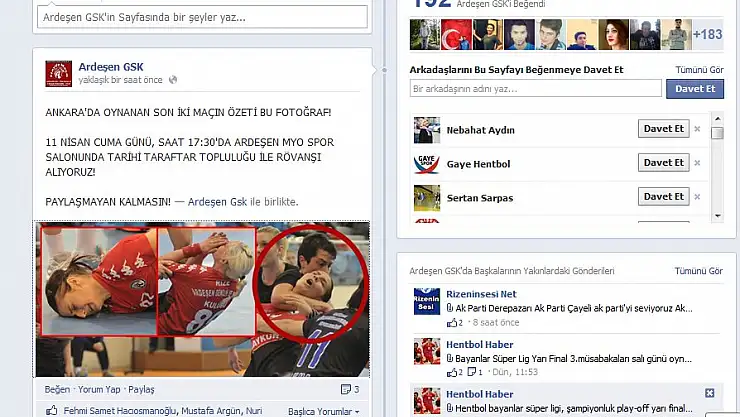Click the blue Davet Et button
This screenshot has height=417, width=740.
[x=695, y=89]
